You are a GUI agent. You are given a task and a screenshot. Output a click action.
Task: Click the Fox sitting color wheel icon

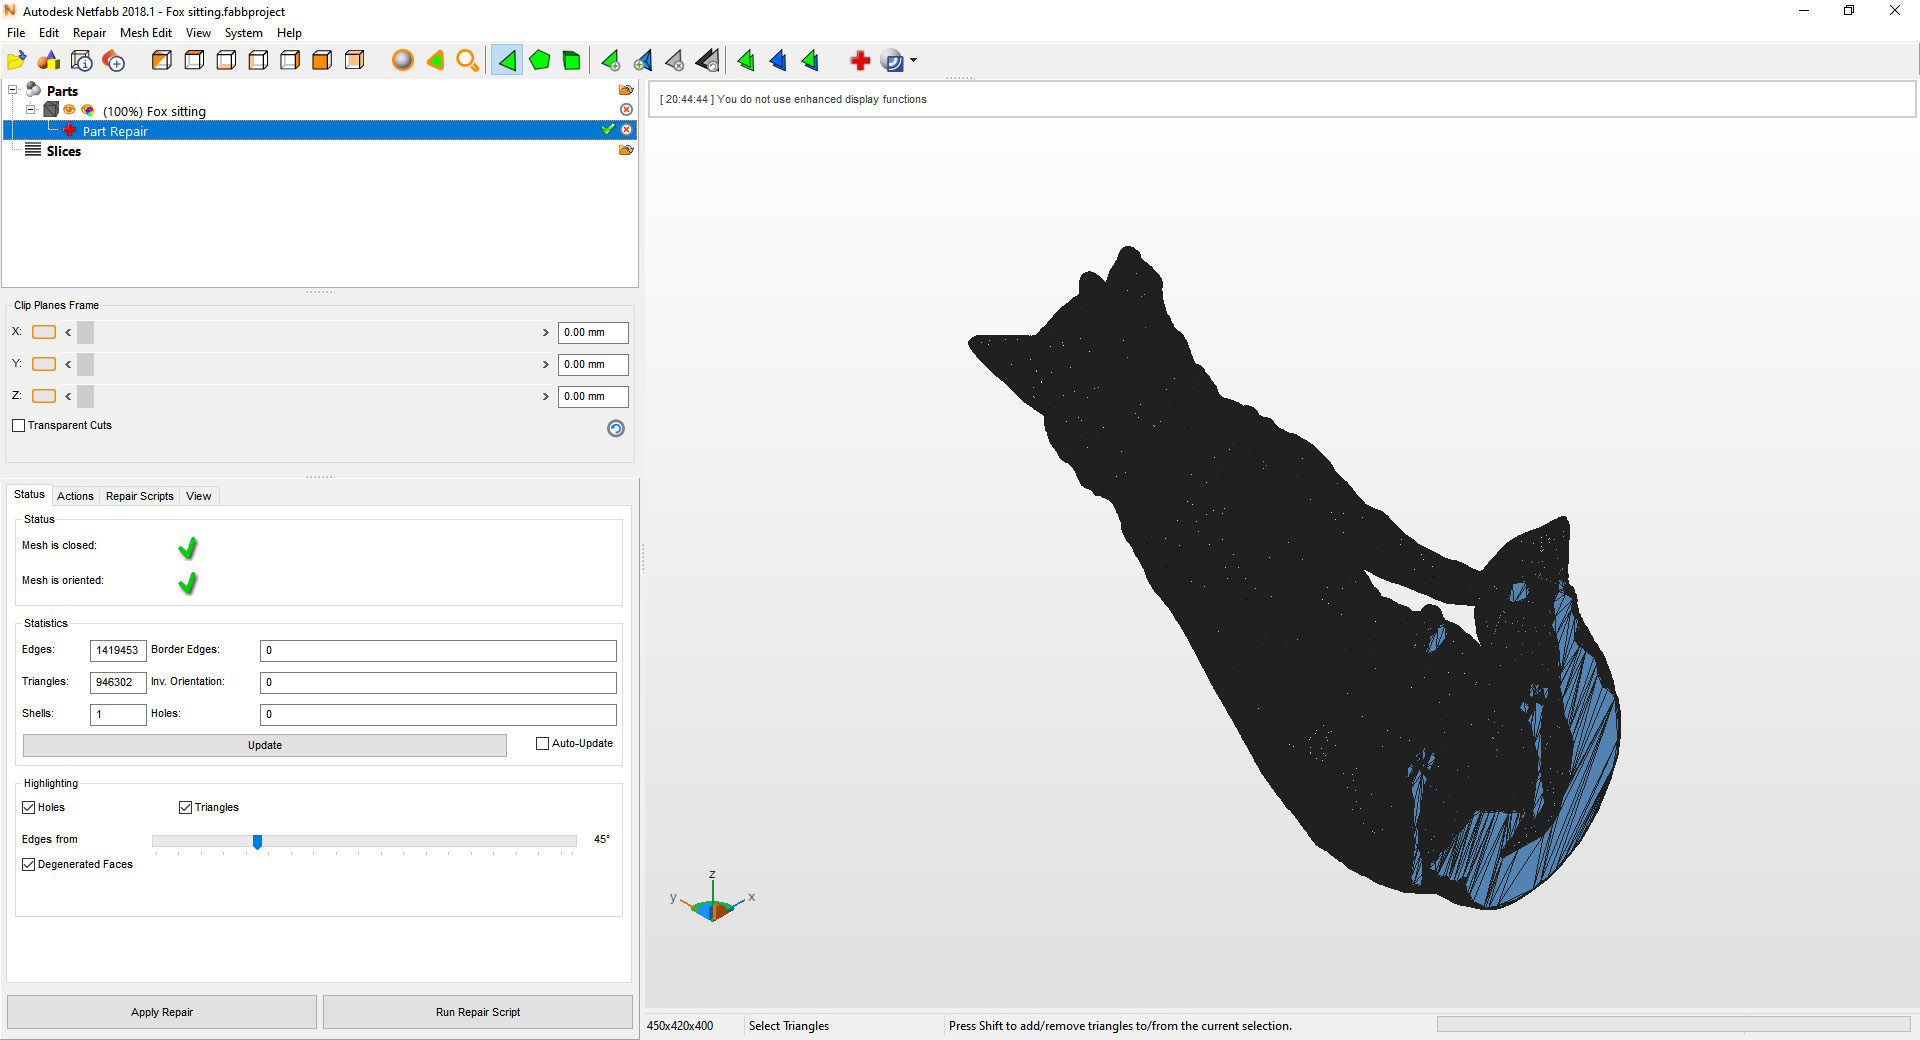(x=88, y=110)
